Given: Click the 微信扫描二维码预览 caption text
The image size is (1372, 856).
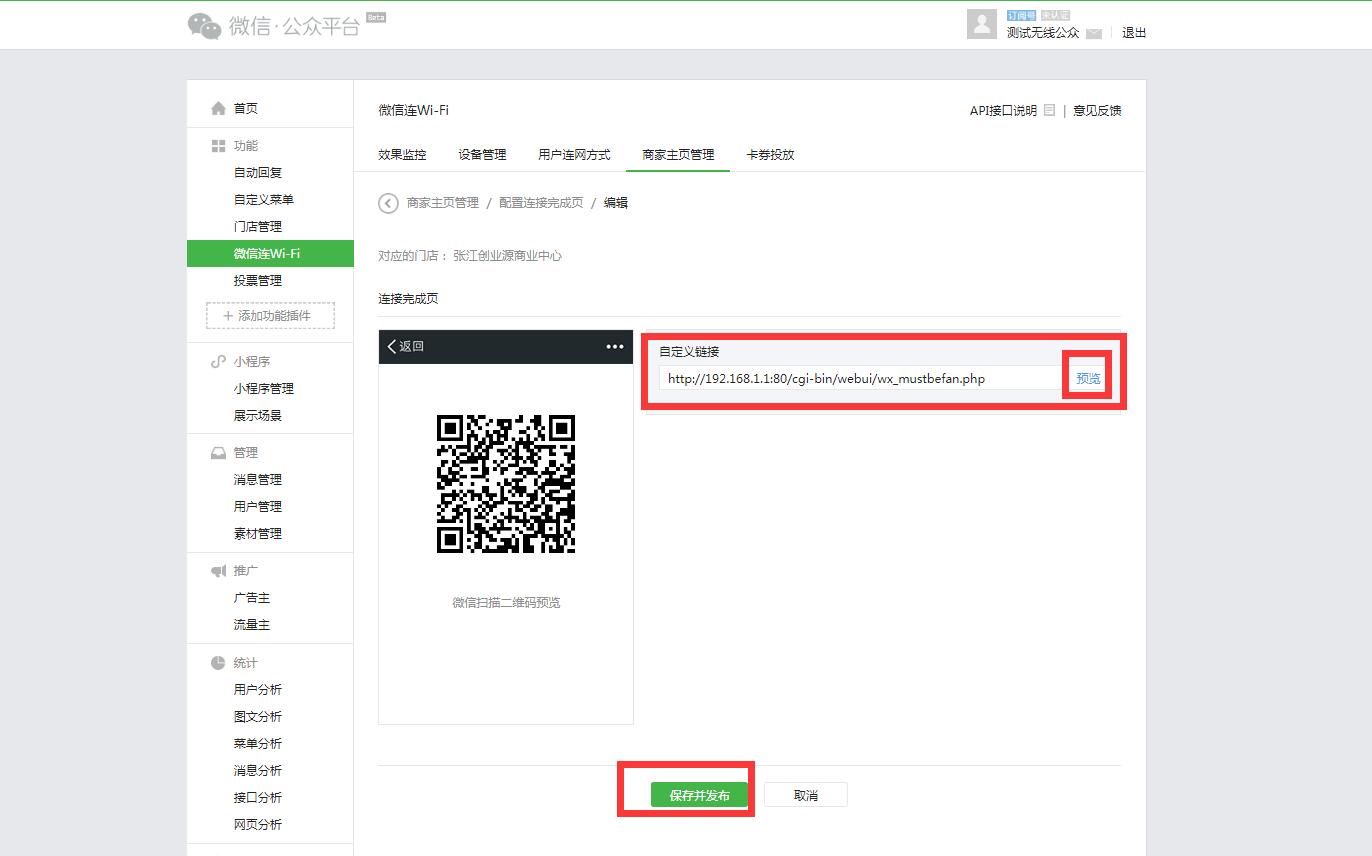Looking at the screenshot, I should click(506, 603).
